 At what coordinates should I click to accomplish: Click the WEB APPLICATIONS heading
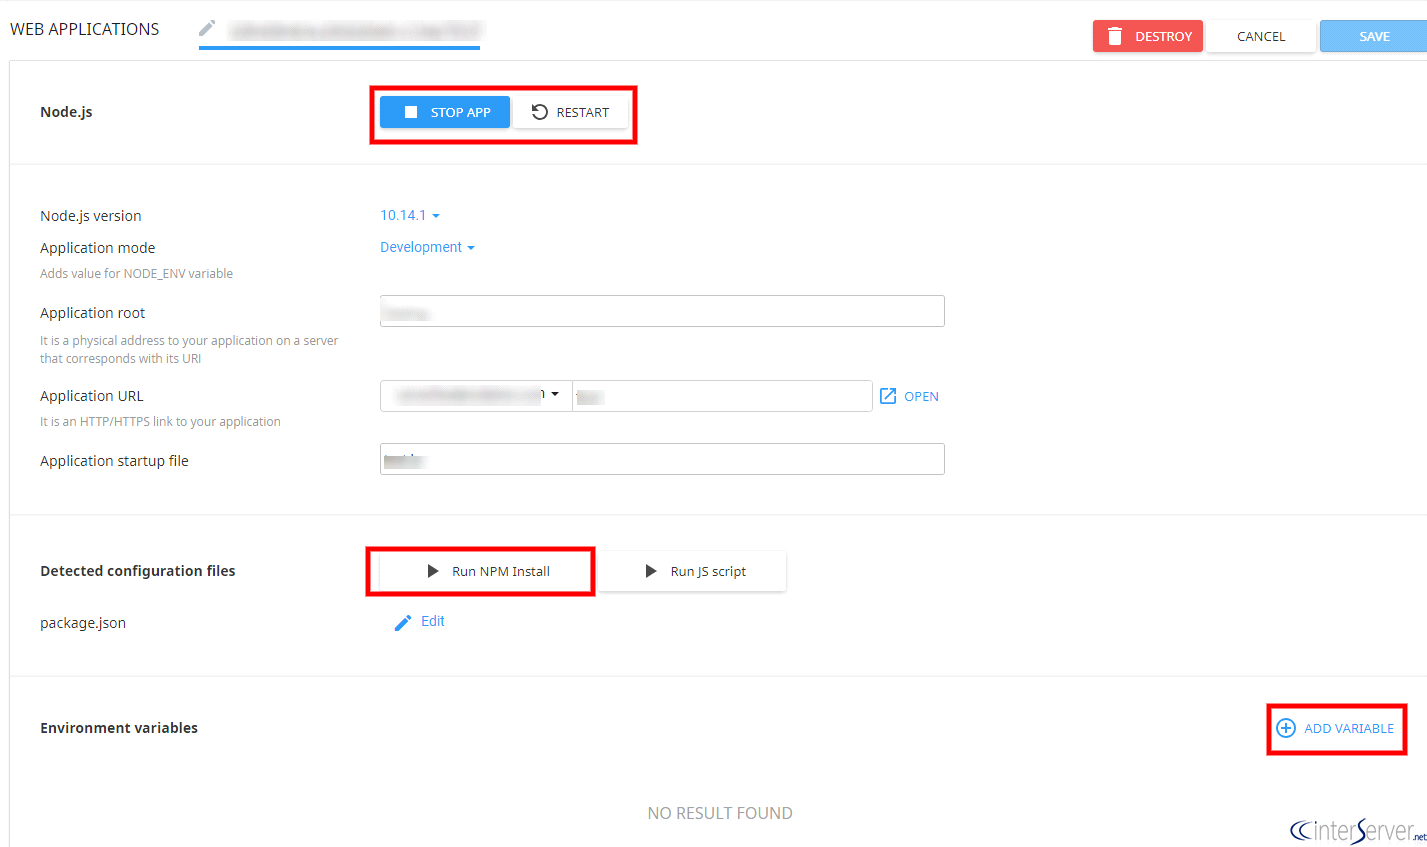tap(85, 29)
